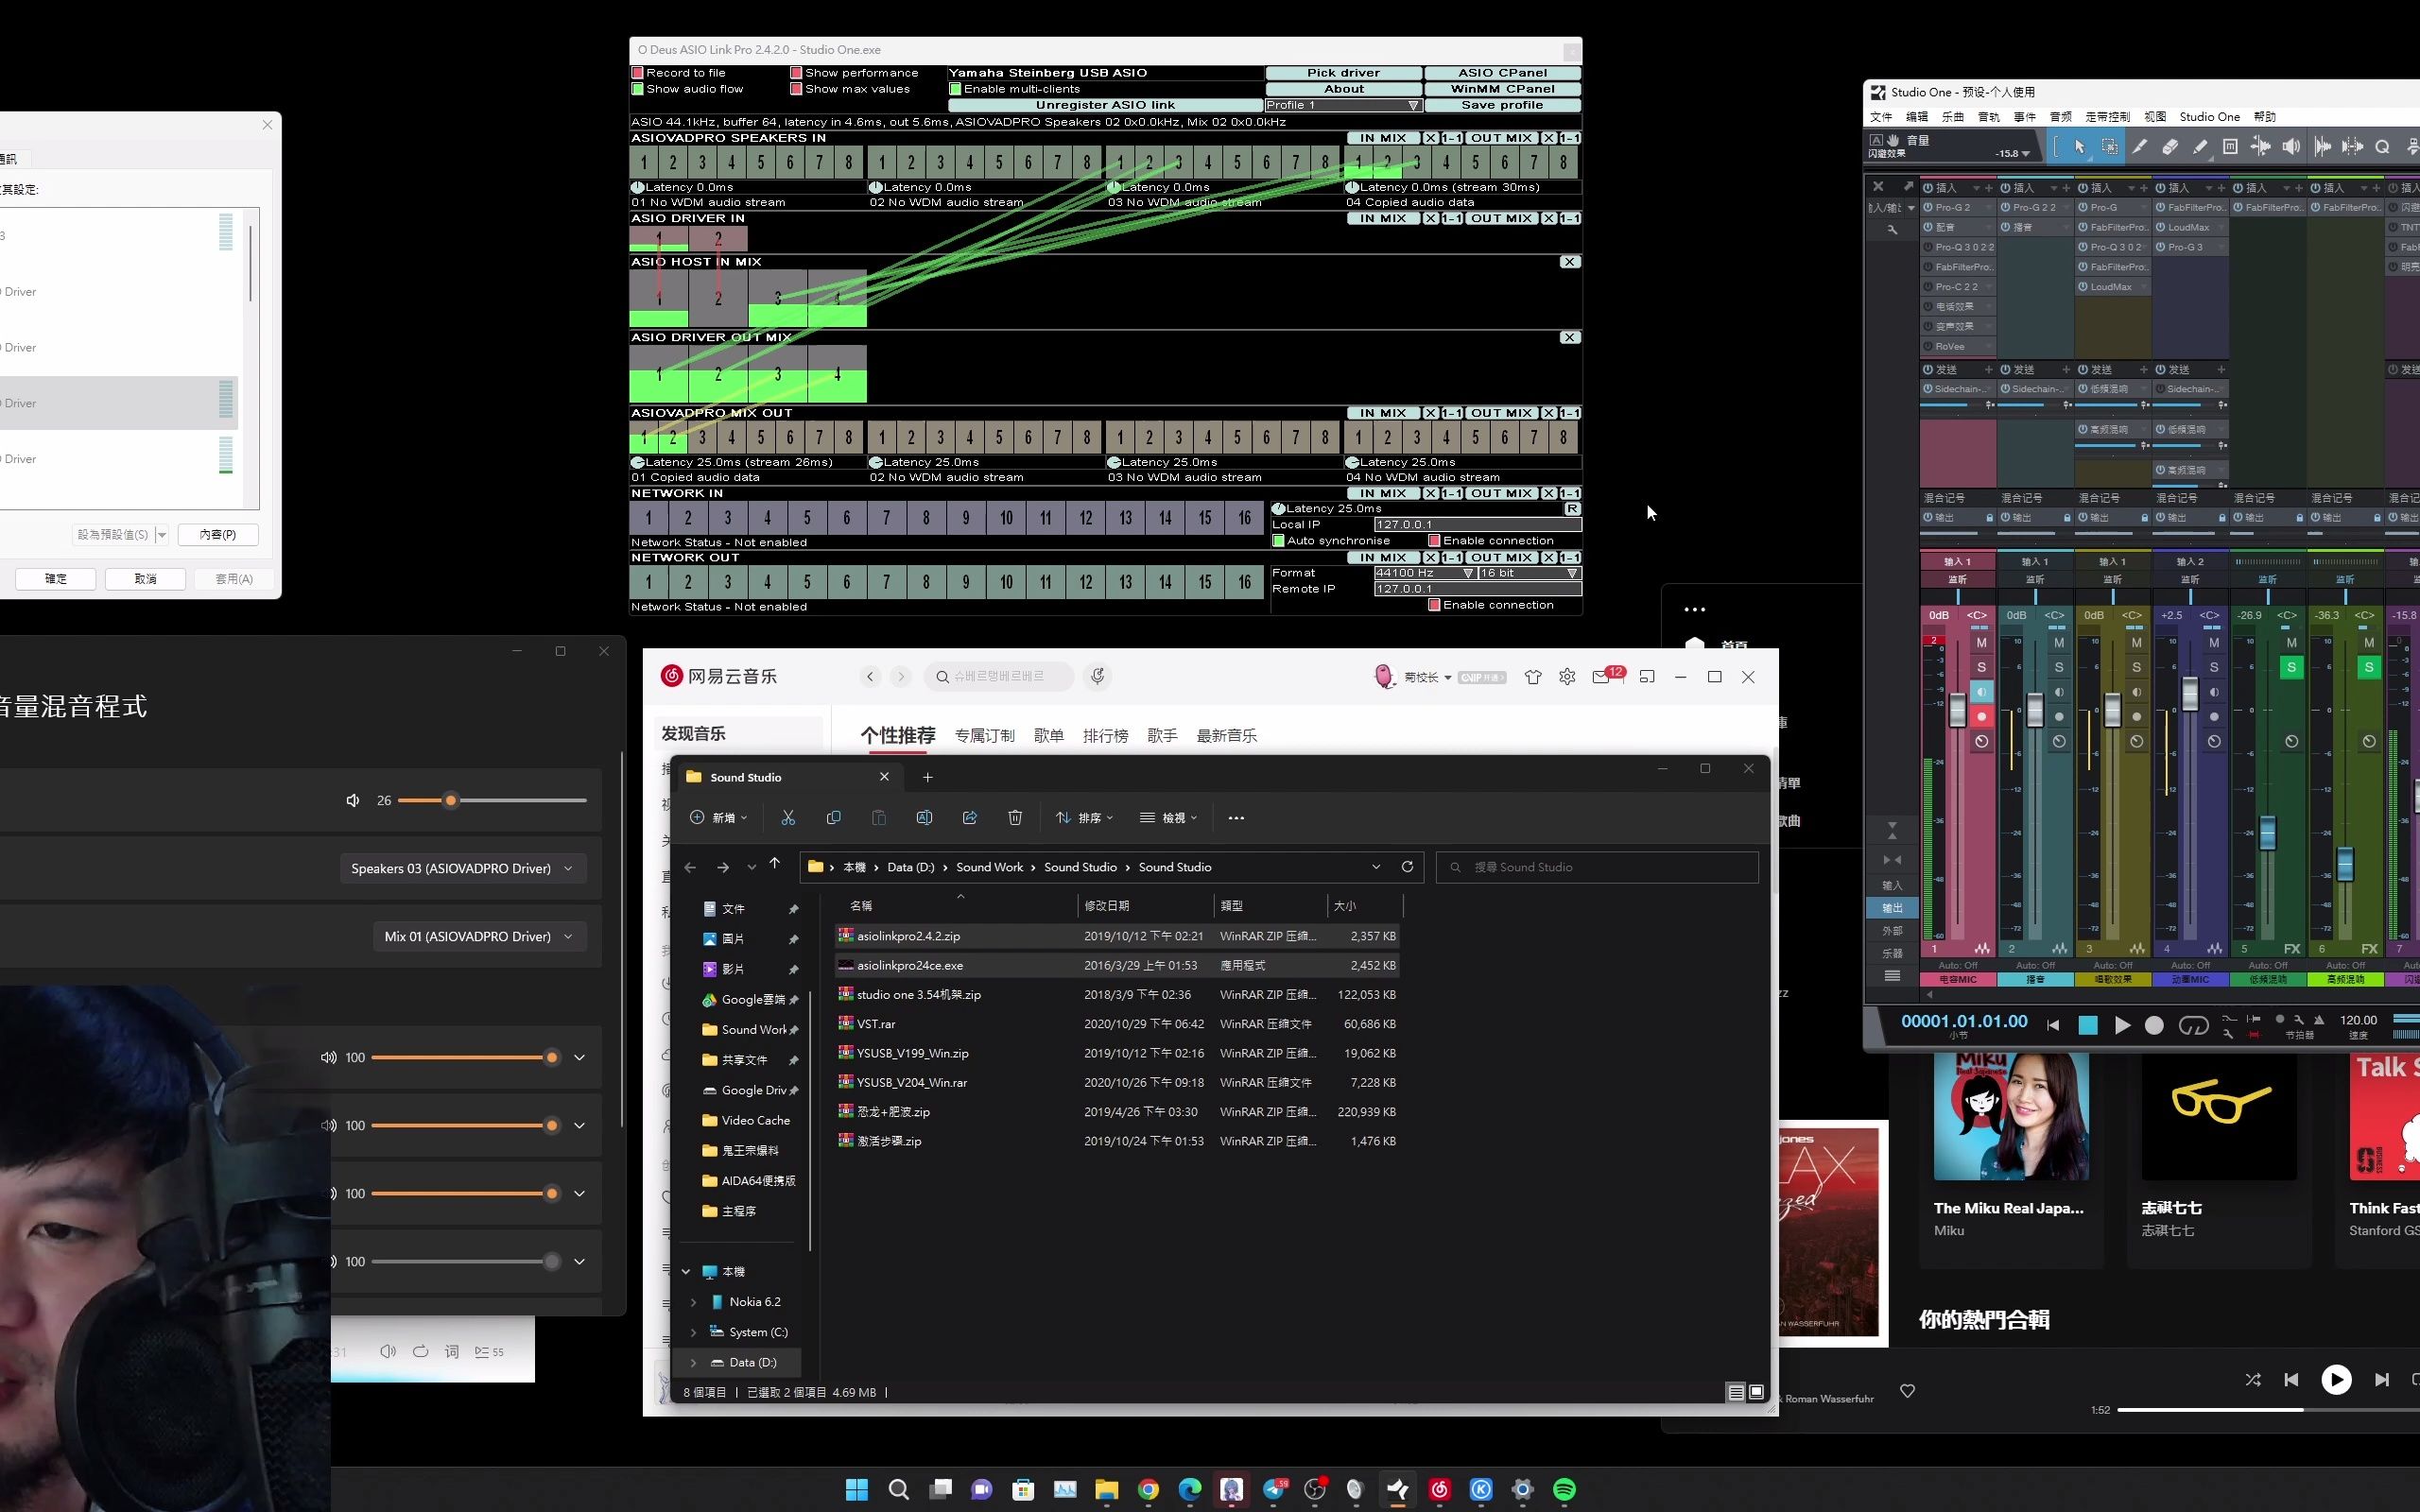This screenshot has width=2420, height=1512.
Task: Open the 16 bit format dropdown
Action: click(1530, 573)
